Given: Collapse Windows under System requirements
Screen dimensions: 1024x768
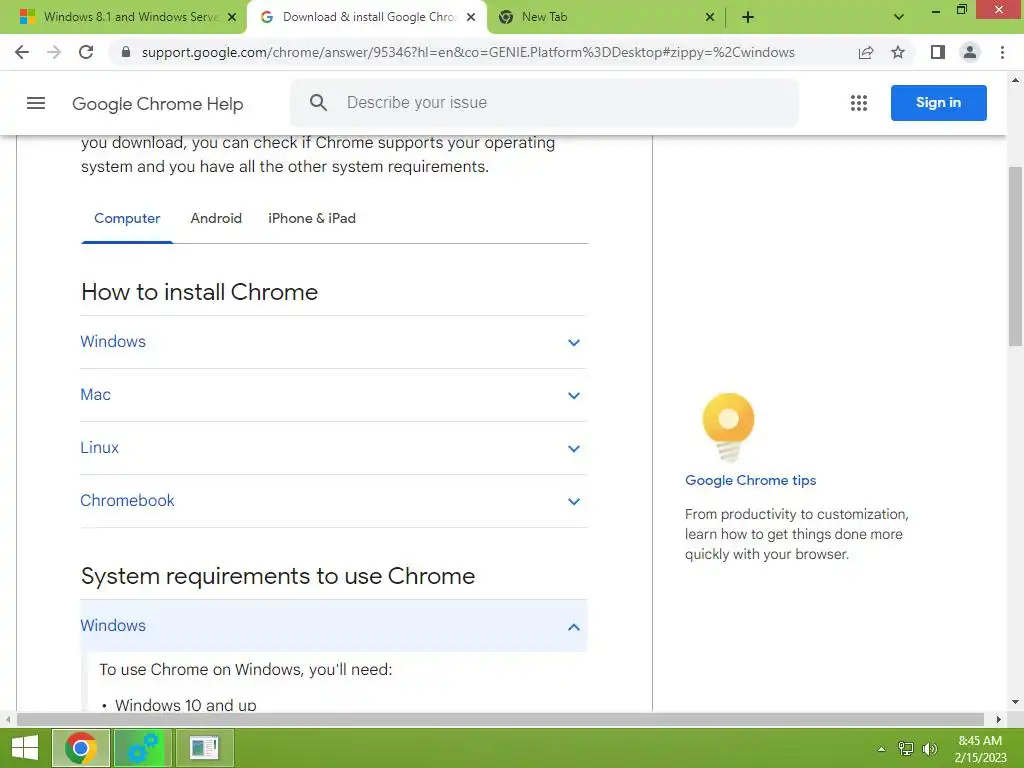Looking at the screenshot, I should [x=333, y=626].
